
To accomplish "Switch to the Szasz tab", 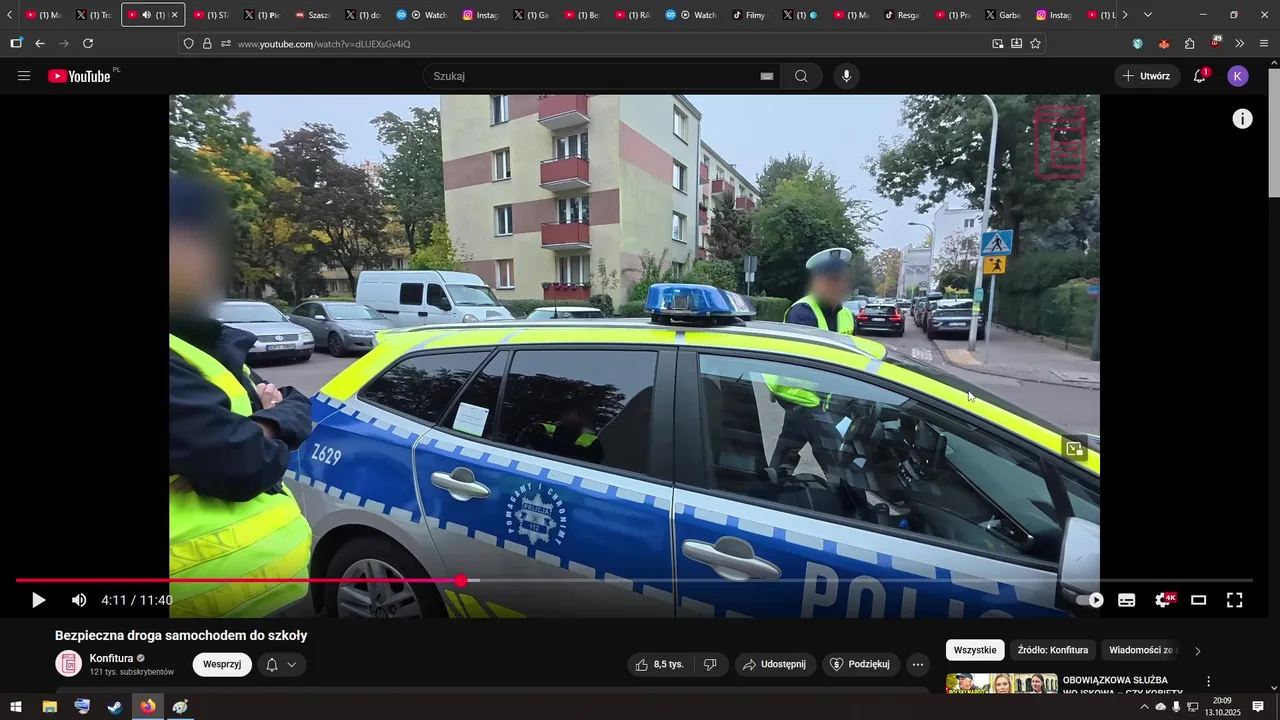I will pos(314,15).
